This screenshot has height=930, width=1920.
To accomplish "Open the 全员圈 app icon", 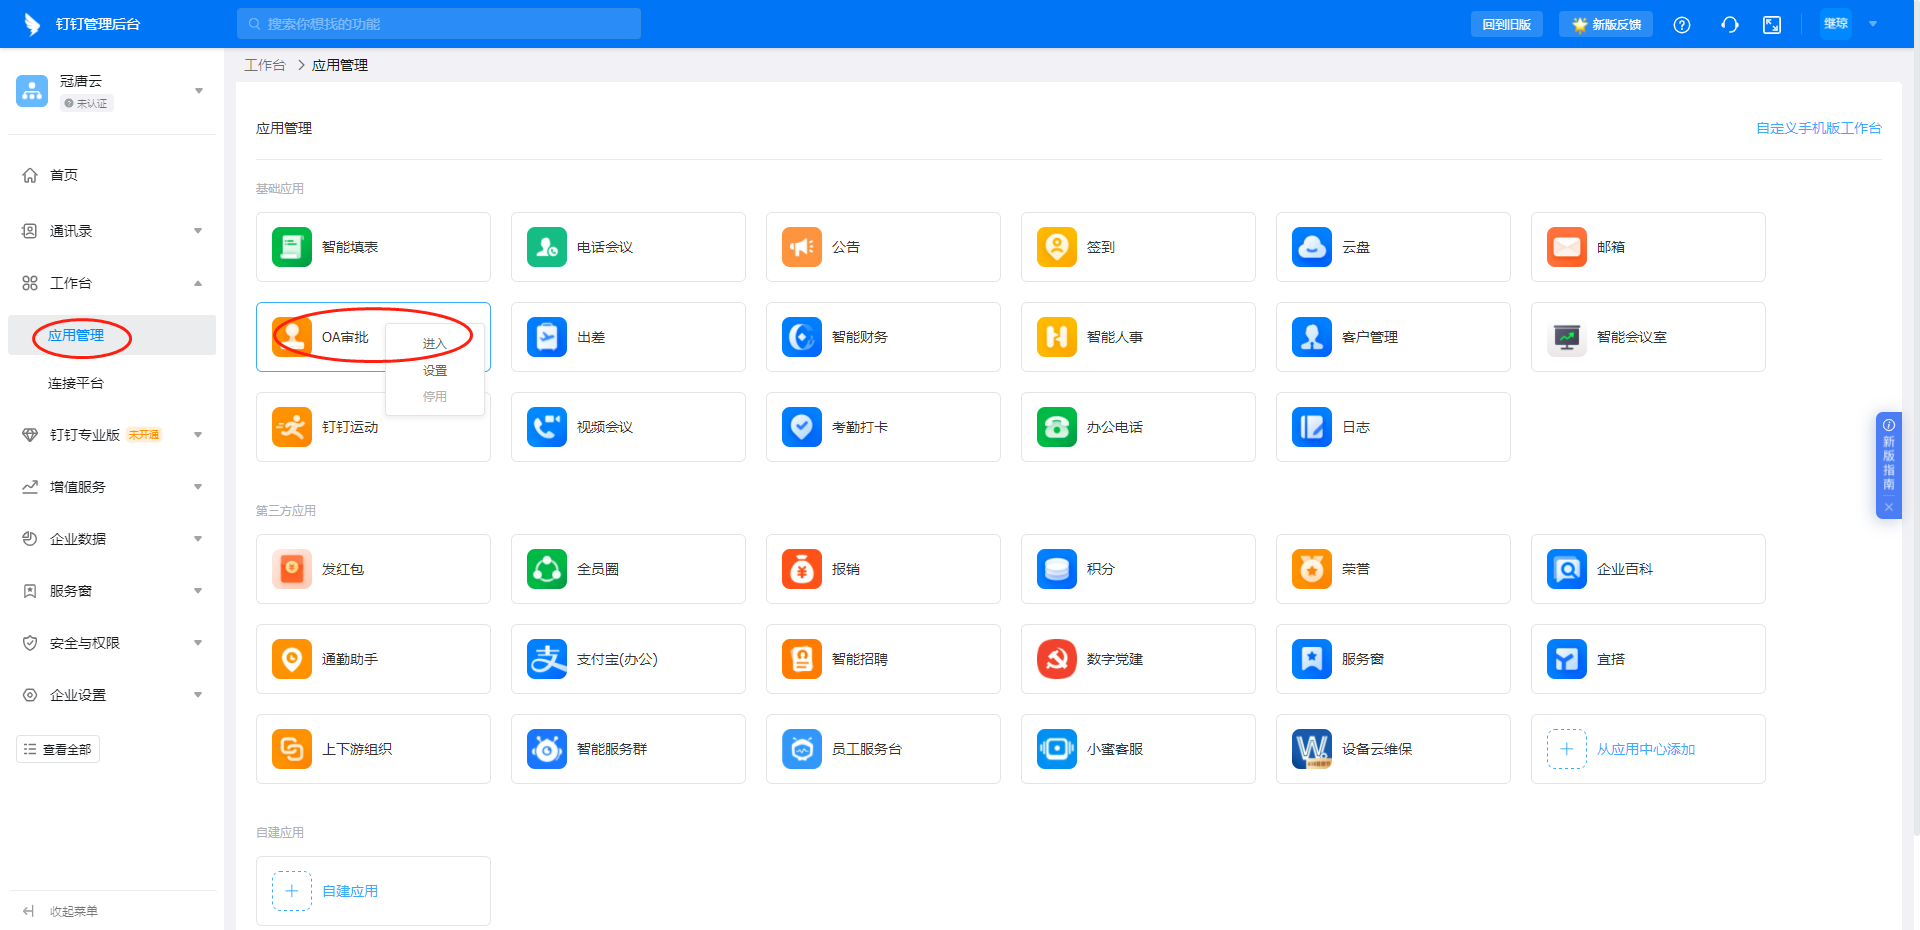I will pyautogui.click(x=547, y=569).
